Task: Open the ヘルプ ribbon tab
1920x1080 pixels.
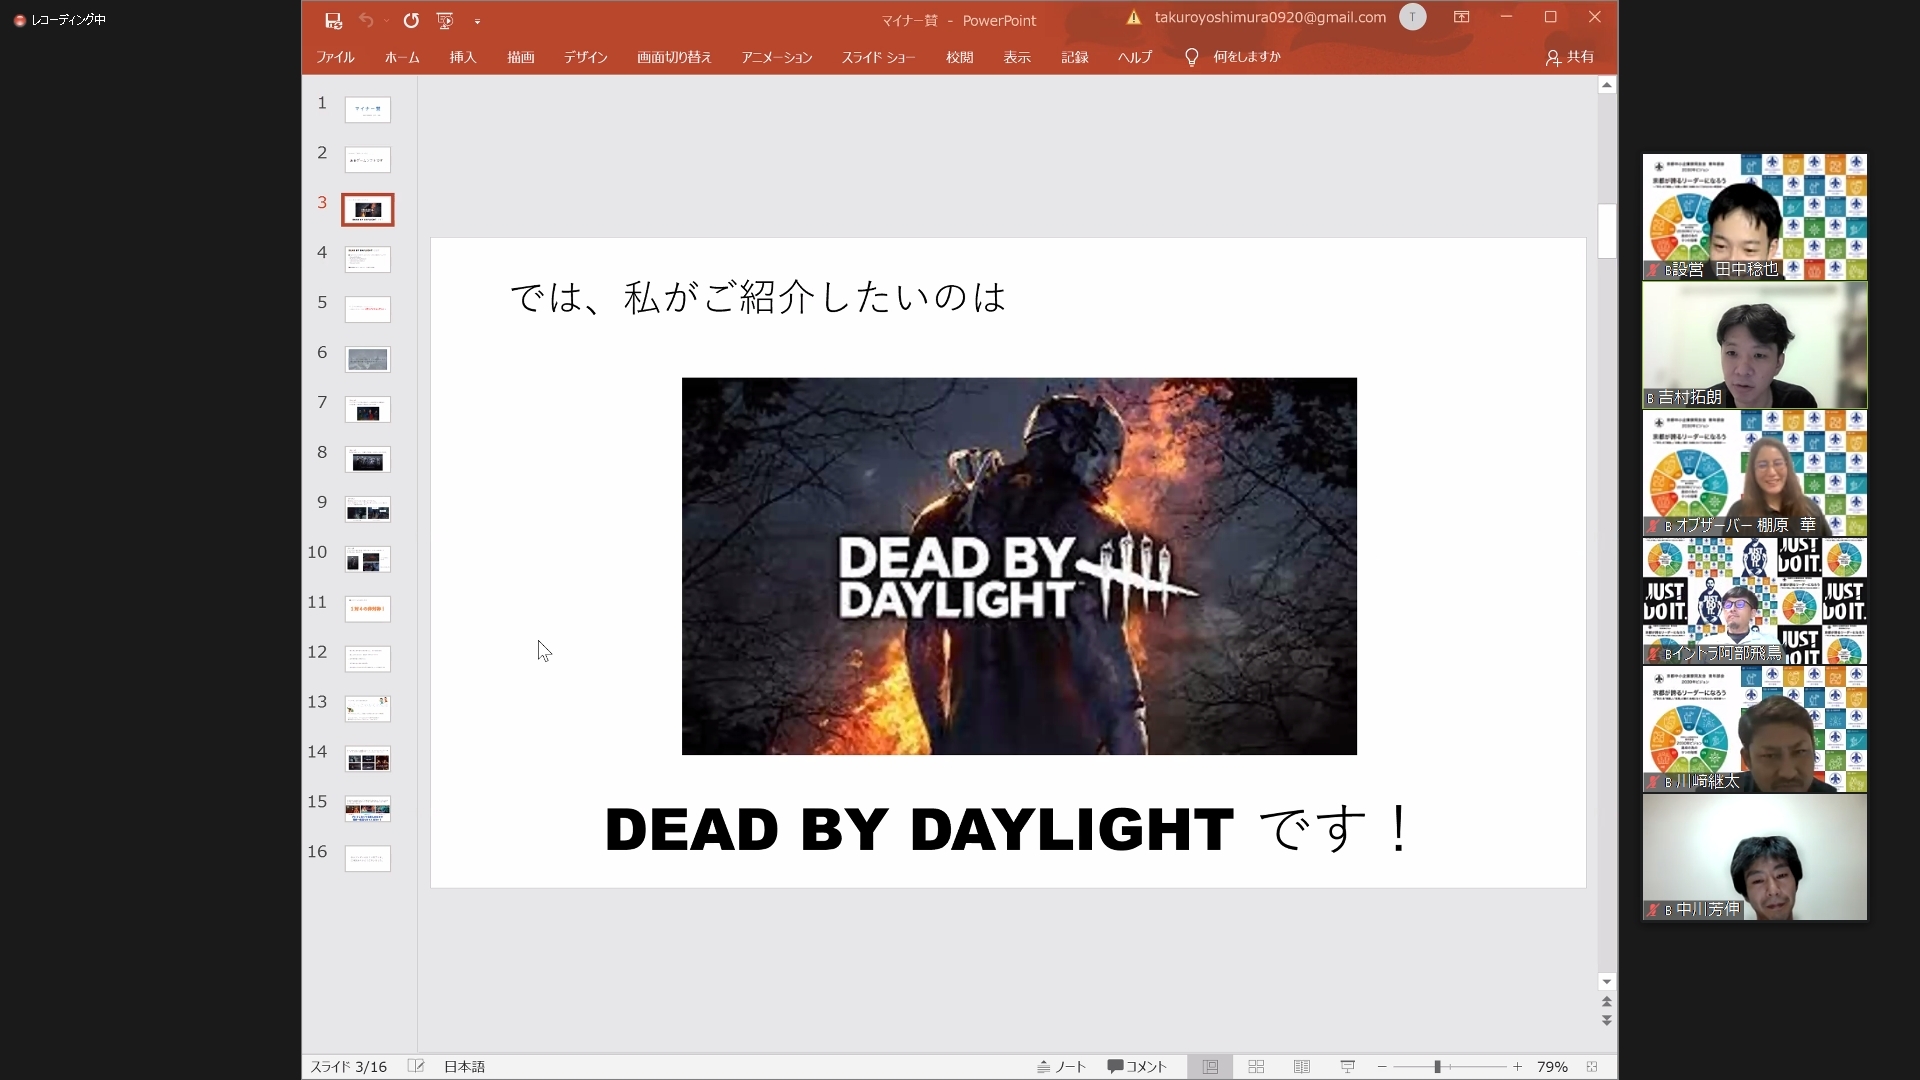Action: pyautogui.click(x=1135, y=57)
